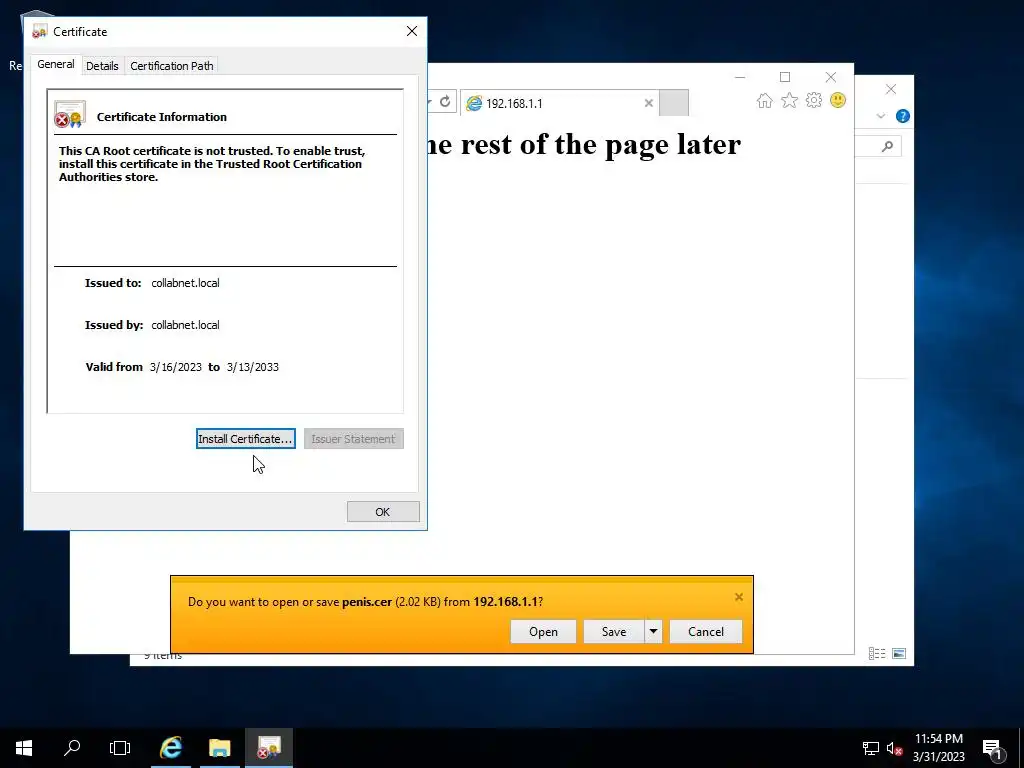Click File Explorer search magnifier
The height and width of the screenshot is (768, 1024).
click(x=887, y=146)
